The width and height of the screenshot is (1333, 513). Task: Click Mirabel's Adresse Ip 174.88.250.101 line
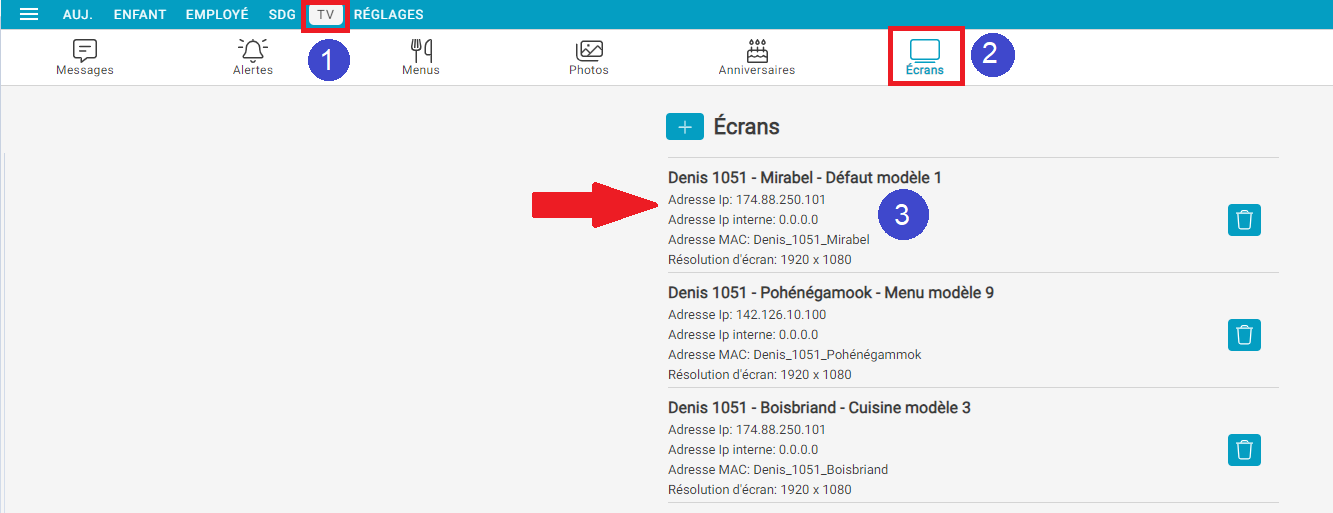tap(747, 200)
